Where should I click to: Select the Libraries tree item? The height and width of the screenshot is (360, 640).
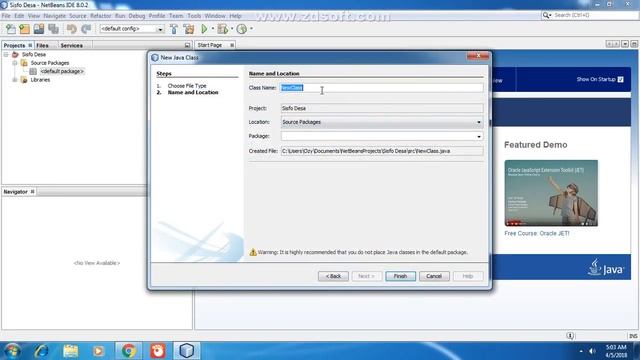click(40, 80)
